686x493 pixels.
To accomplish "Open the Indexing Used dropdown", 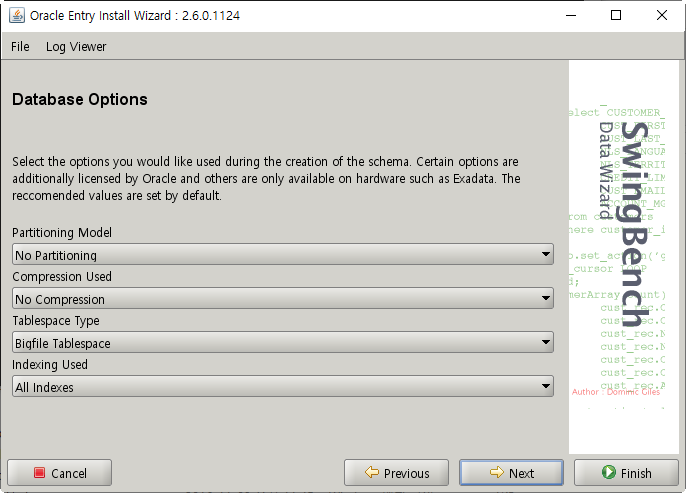I will [x=283, y=386].
